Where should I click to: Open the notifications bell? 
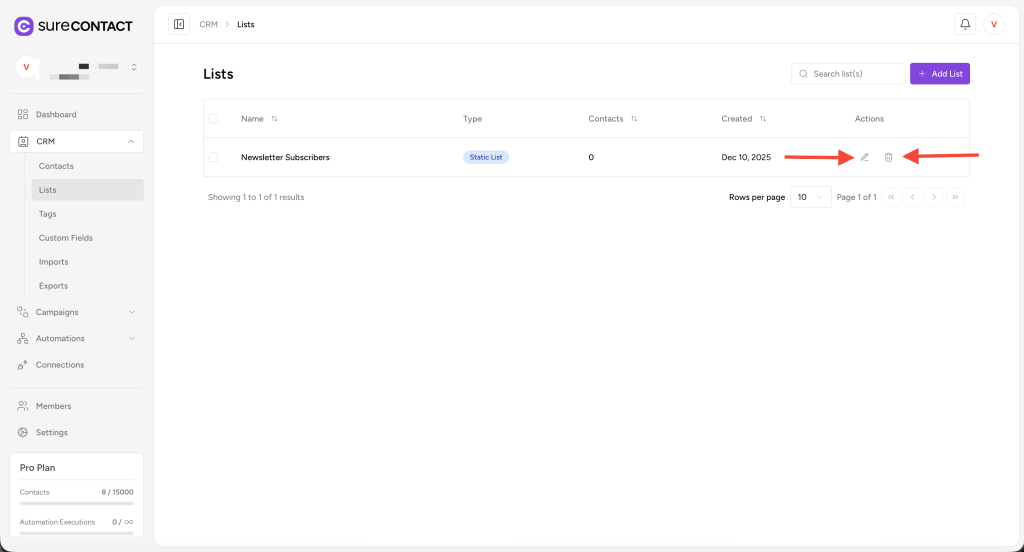coord(965,24)
